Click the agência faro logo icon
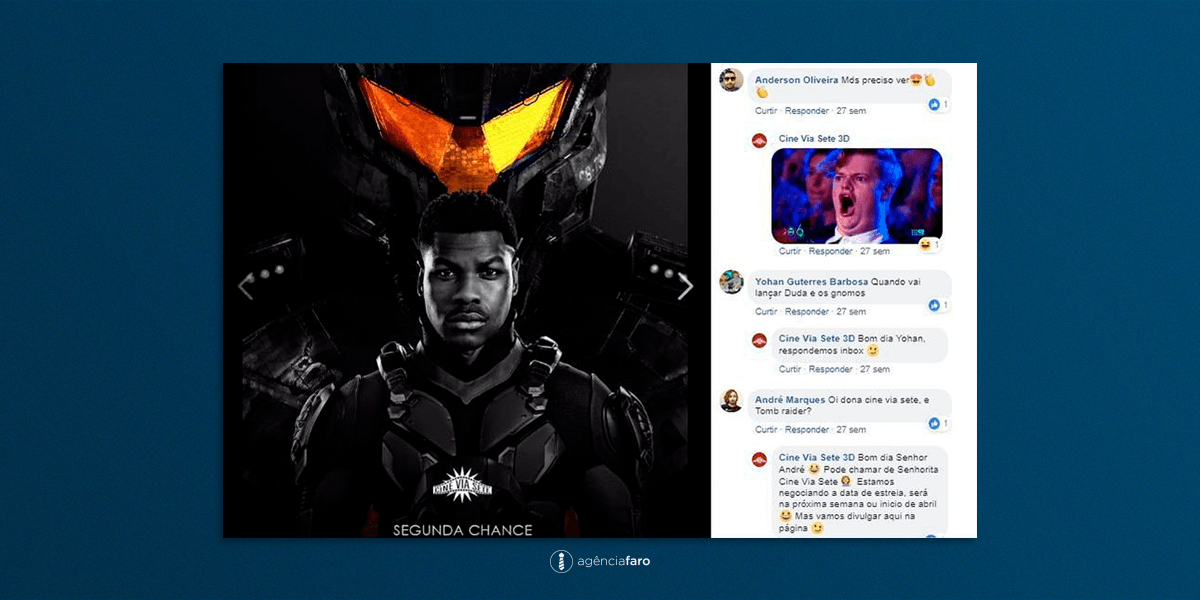Viewport: 1200px width, 600px height. coord(561,561)
